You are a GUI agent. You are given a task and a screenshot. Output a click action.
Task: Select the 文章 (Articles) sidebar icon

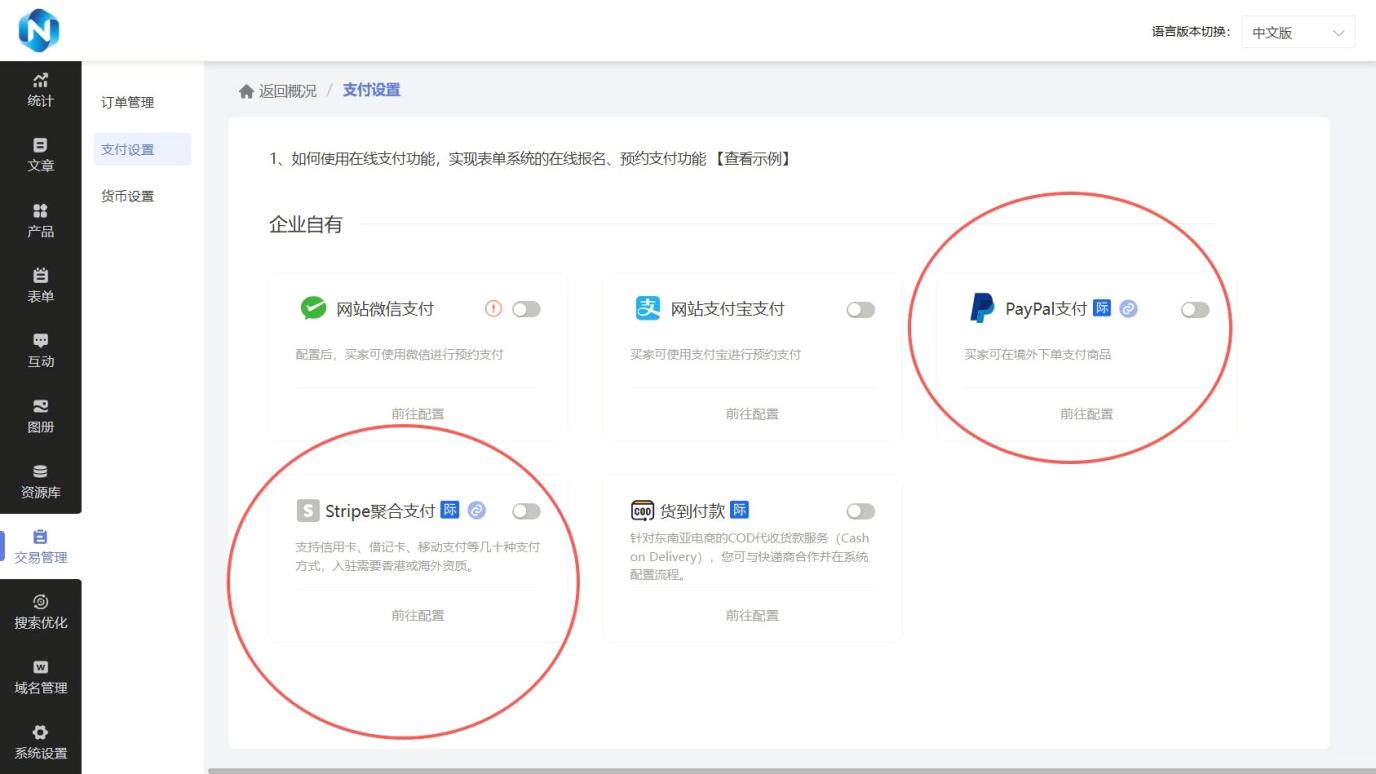point(40,156)
